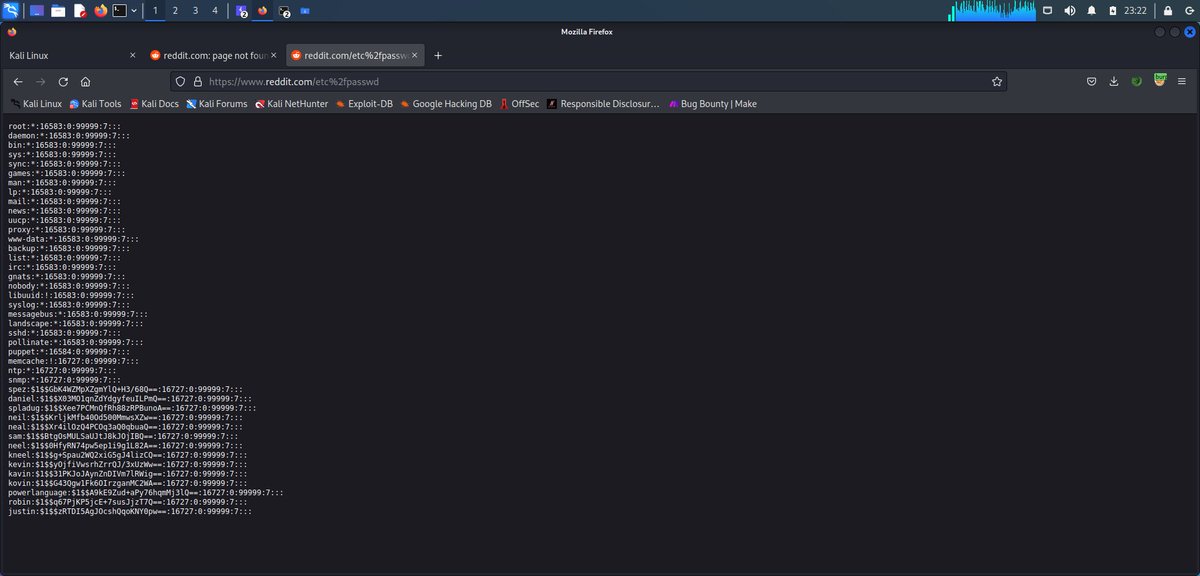1200x576 pixels.
Task: Click the daniel password hash line
Action: pyautogui.click(x=129, y=398)
